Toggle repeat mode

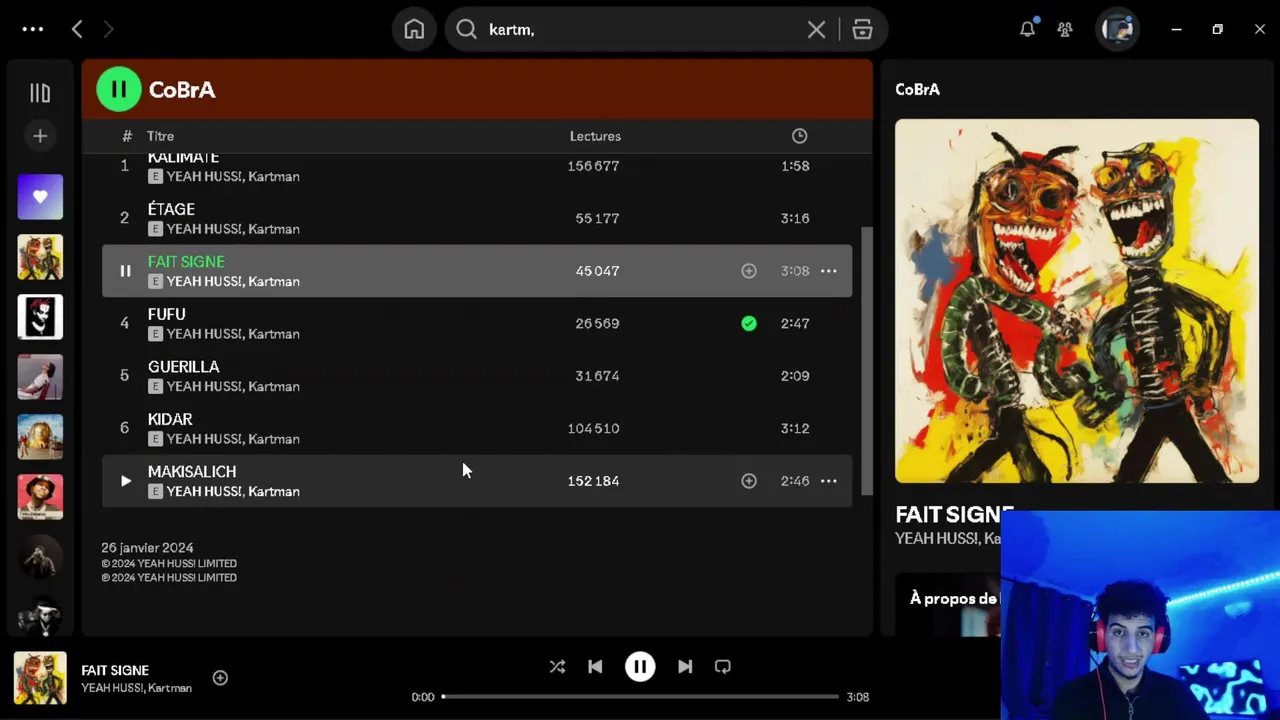point(723,667)
